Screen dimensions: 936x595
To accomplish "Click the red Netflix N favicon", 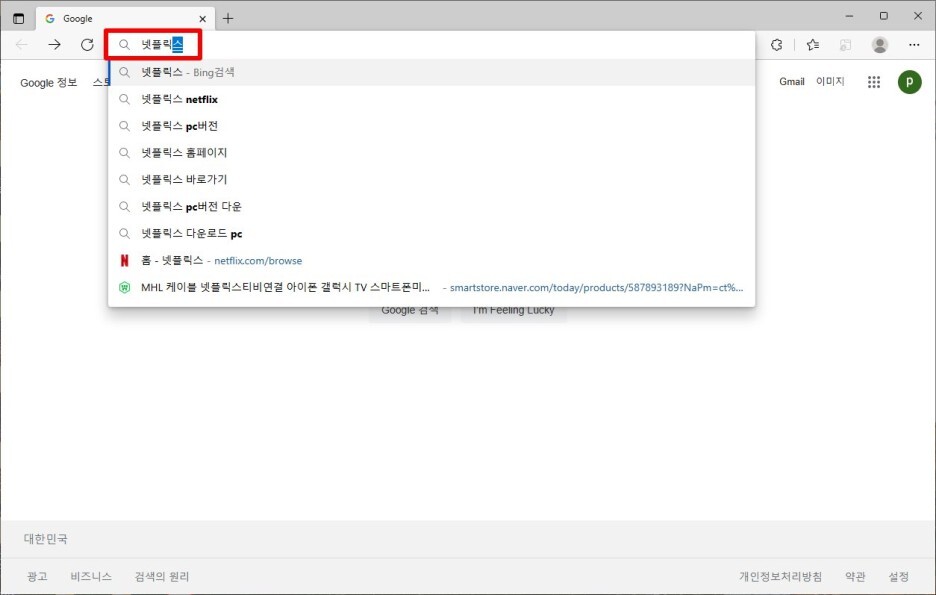I will click(x=124, y=260).
